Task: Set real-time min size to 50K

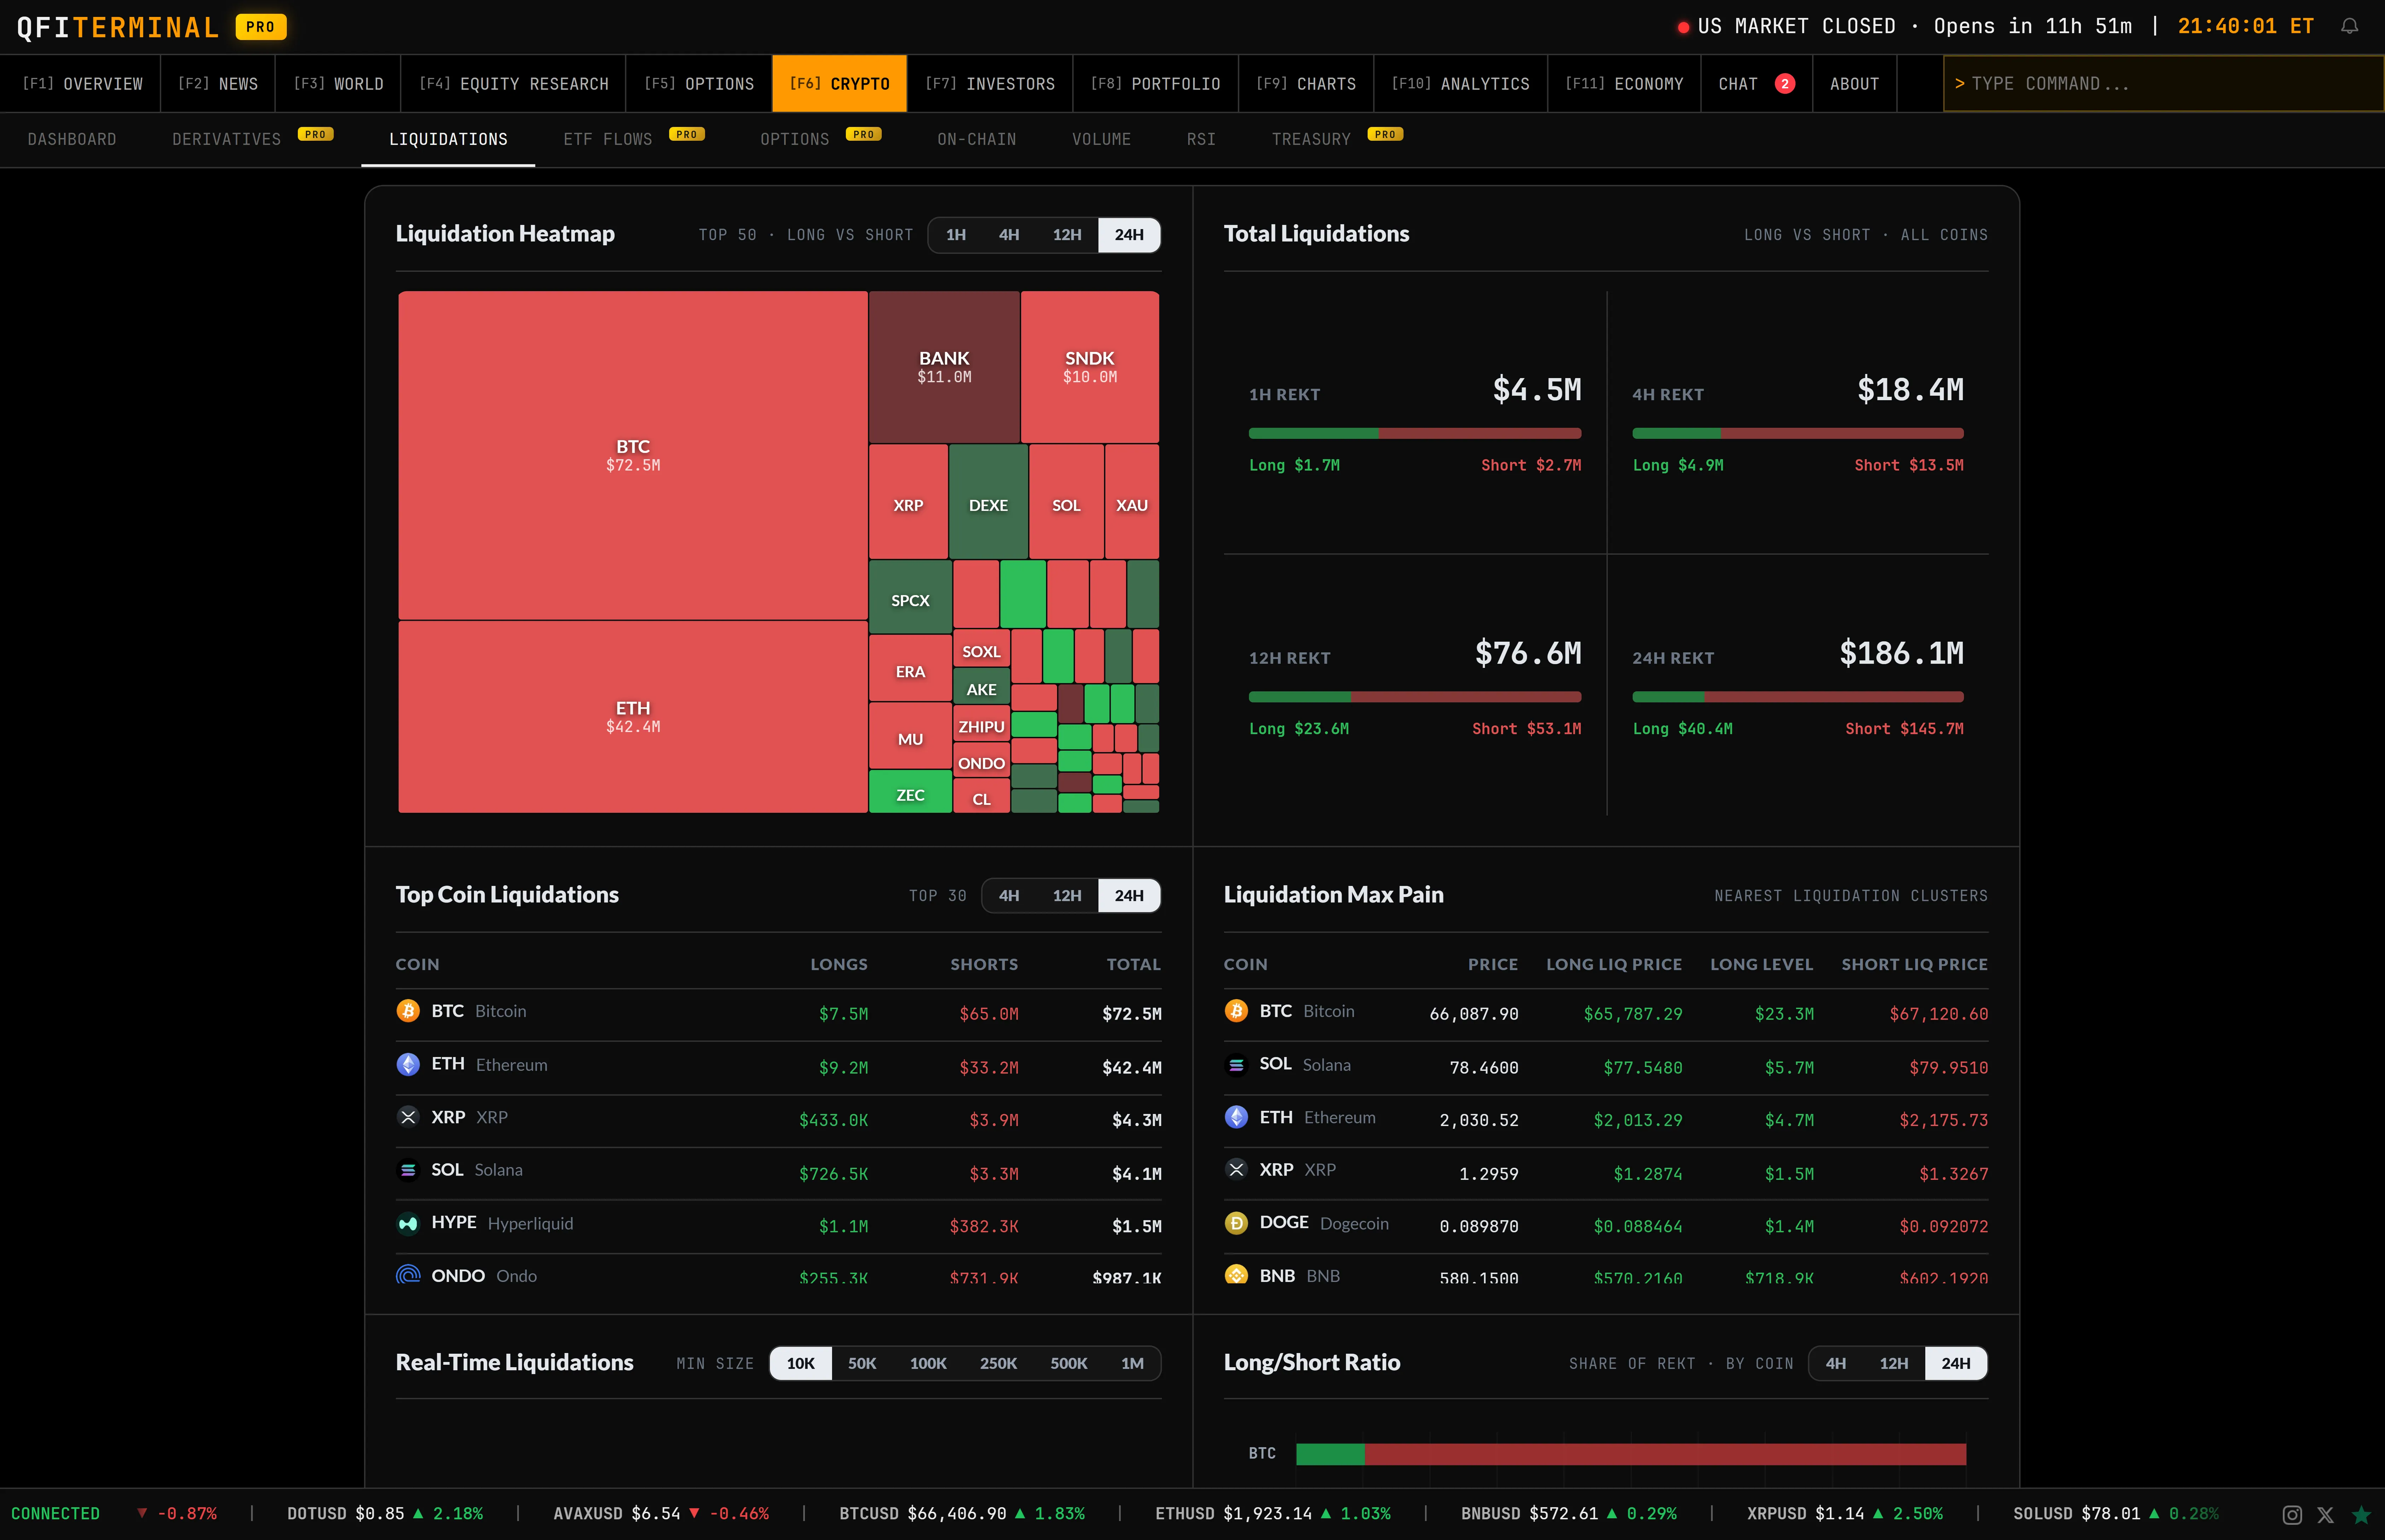Action: pyautogui.click(x=862, y=1364)
